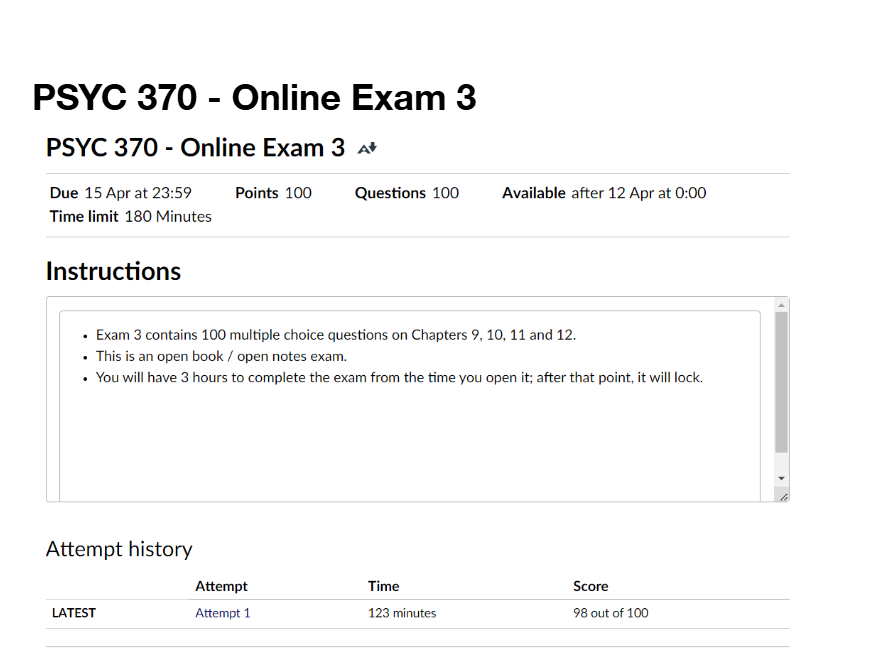The height and width of the screenshot is (648, 888).
Task: Click the 'Time' column header
Action: pyautogui.click(x=383, y=586)
